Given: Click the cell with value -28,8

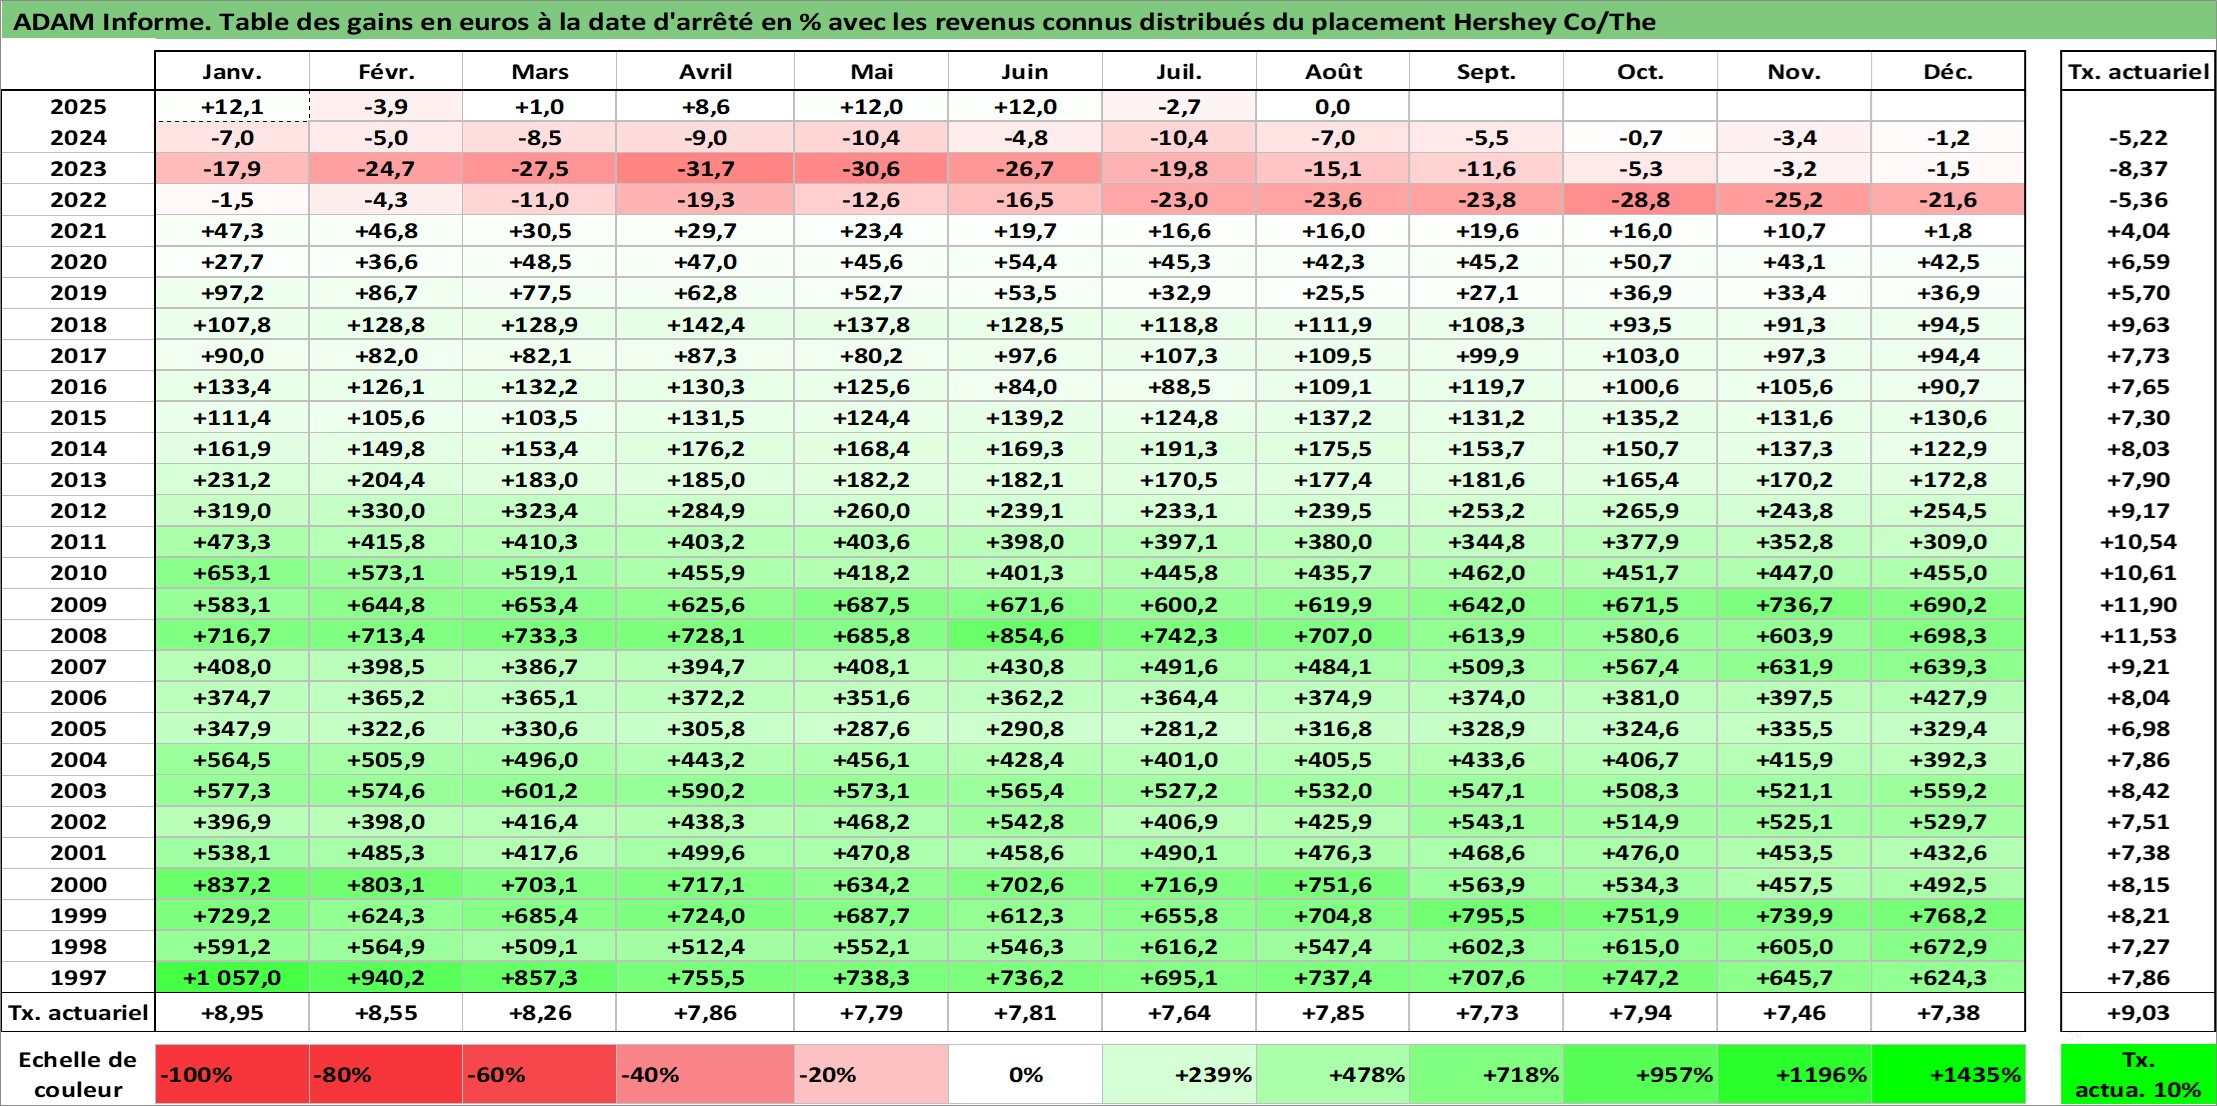Looking at the screenshot, I should [x=1640, y=200].
